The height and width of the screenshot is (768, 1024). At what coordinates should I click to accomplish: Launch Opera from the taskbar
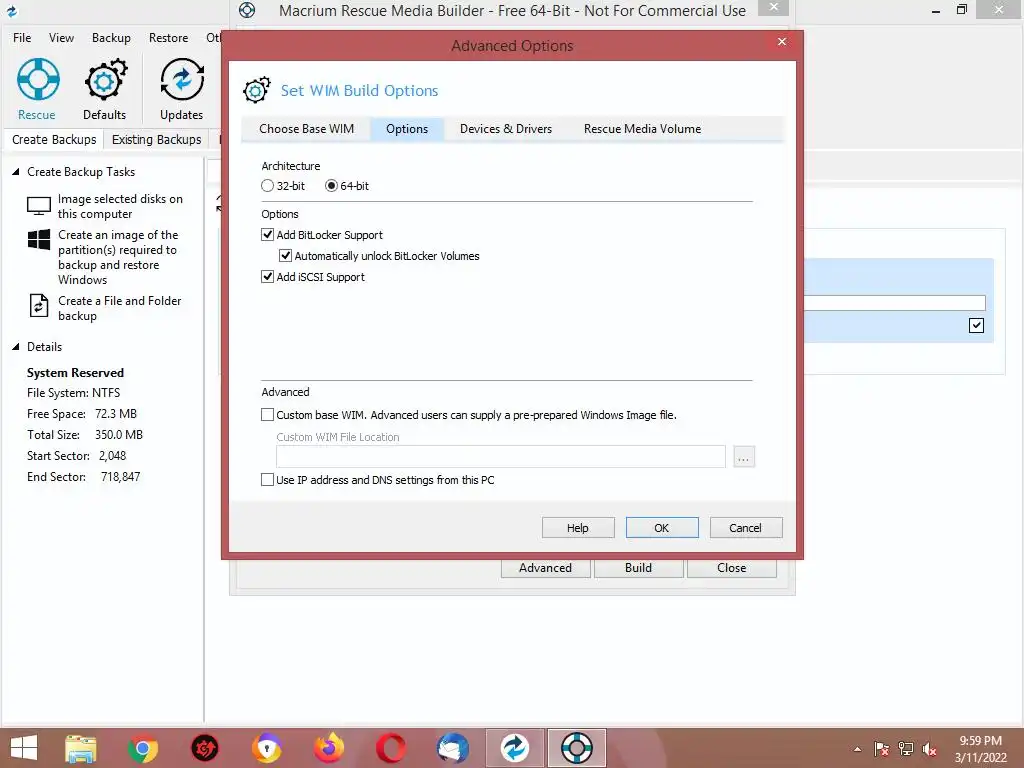coord(391,748)
